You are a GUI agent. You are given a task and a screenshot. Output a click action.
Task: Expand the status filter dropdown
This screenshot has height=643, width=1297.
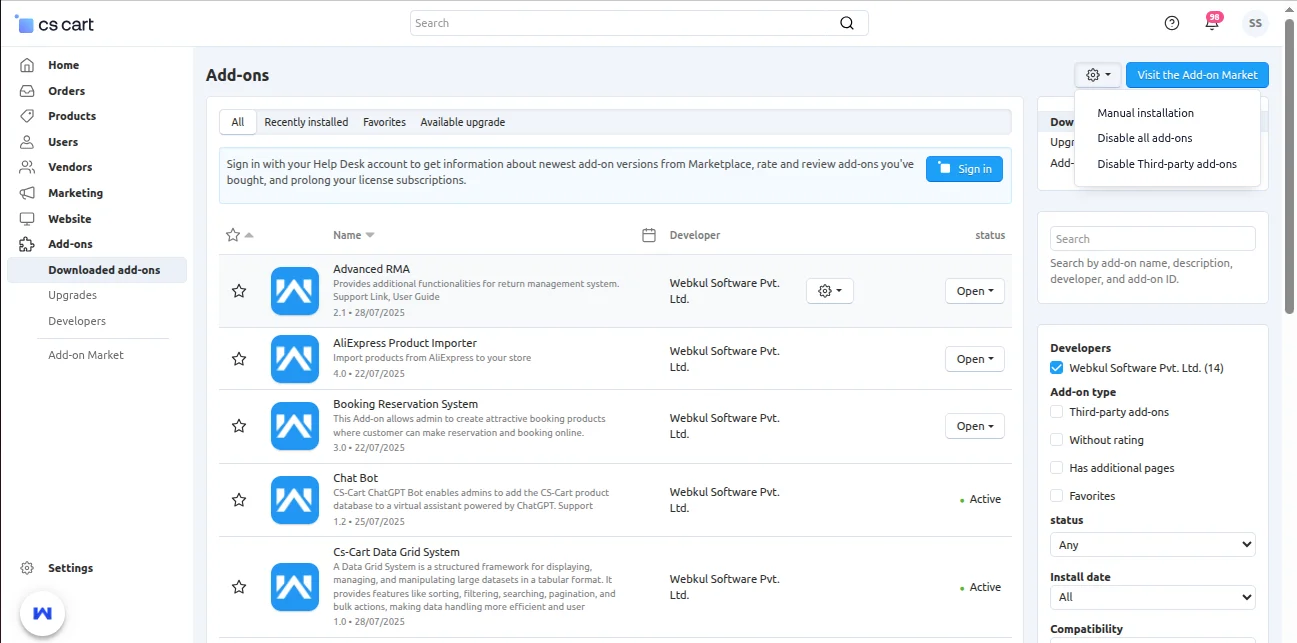click(x=1152, y=545)
